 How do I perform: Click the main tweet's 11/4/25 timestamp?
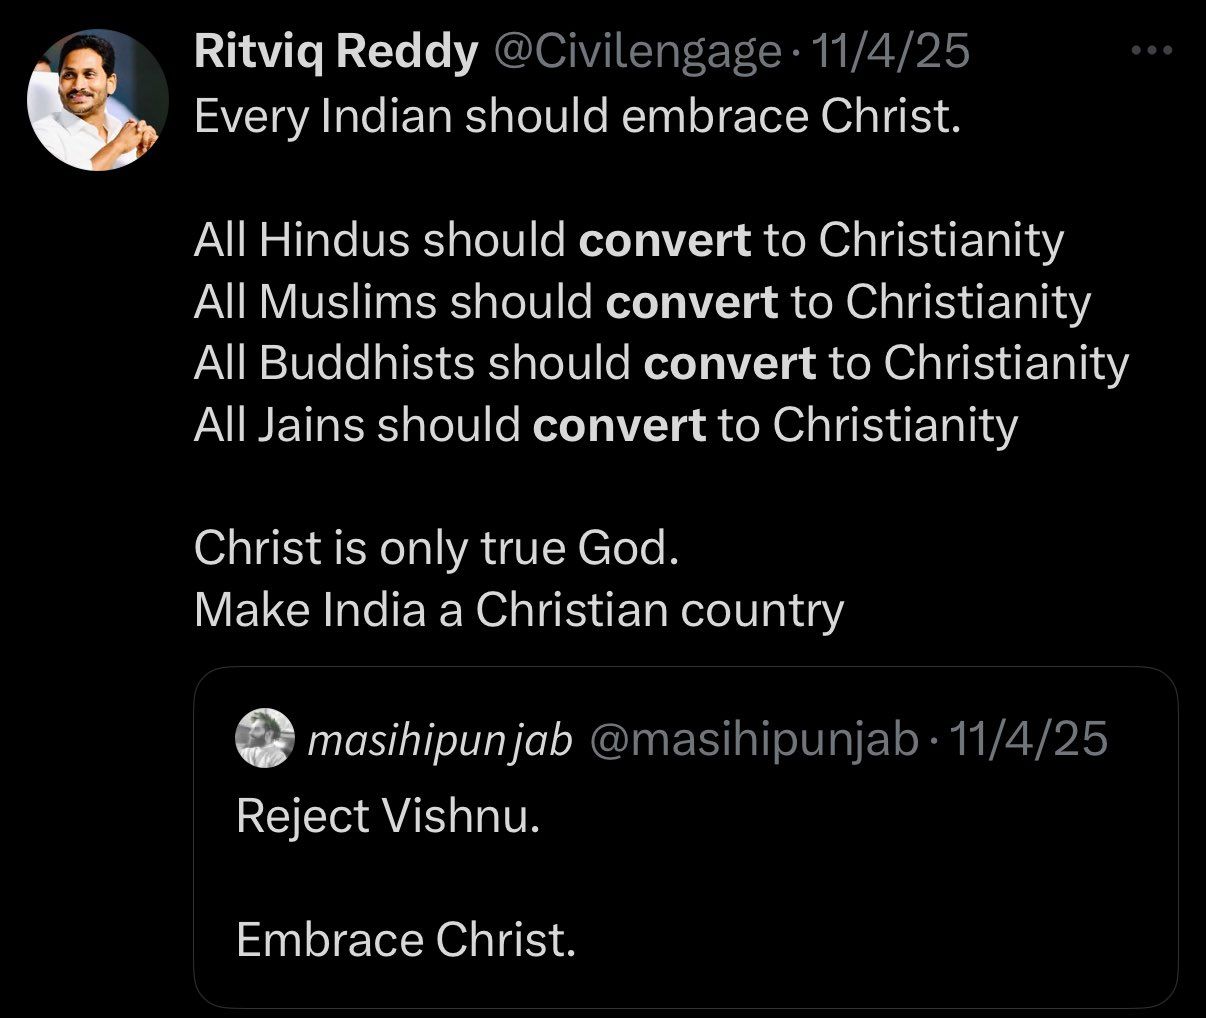pyautogui.click(x=892, y=52)
